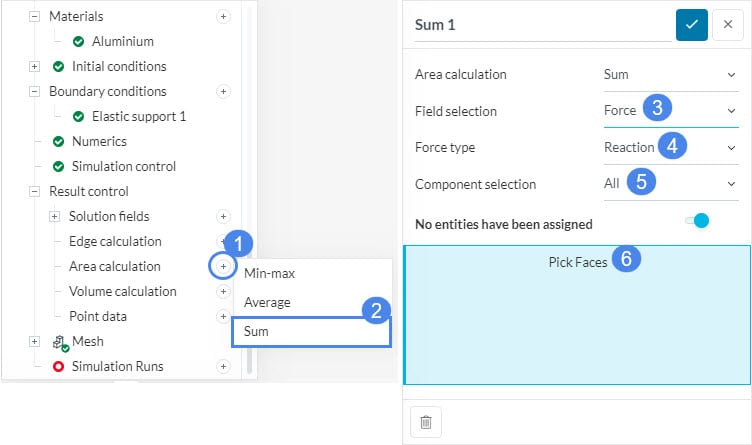The height and width of the screenshot is (445, 752).
Task: Confirm Sum 1 with checkmark button
Action: click(x=692, y=25)
